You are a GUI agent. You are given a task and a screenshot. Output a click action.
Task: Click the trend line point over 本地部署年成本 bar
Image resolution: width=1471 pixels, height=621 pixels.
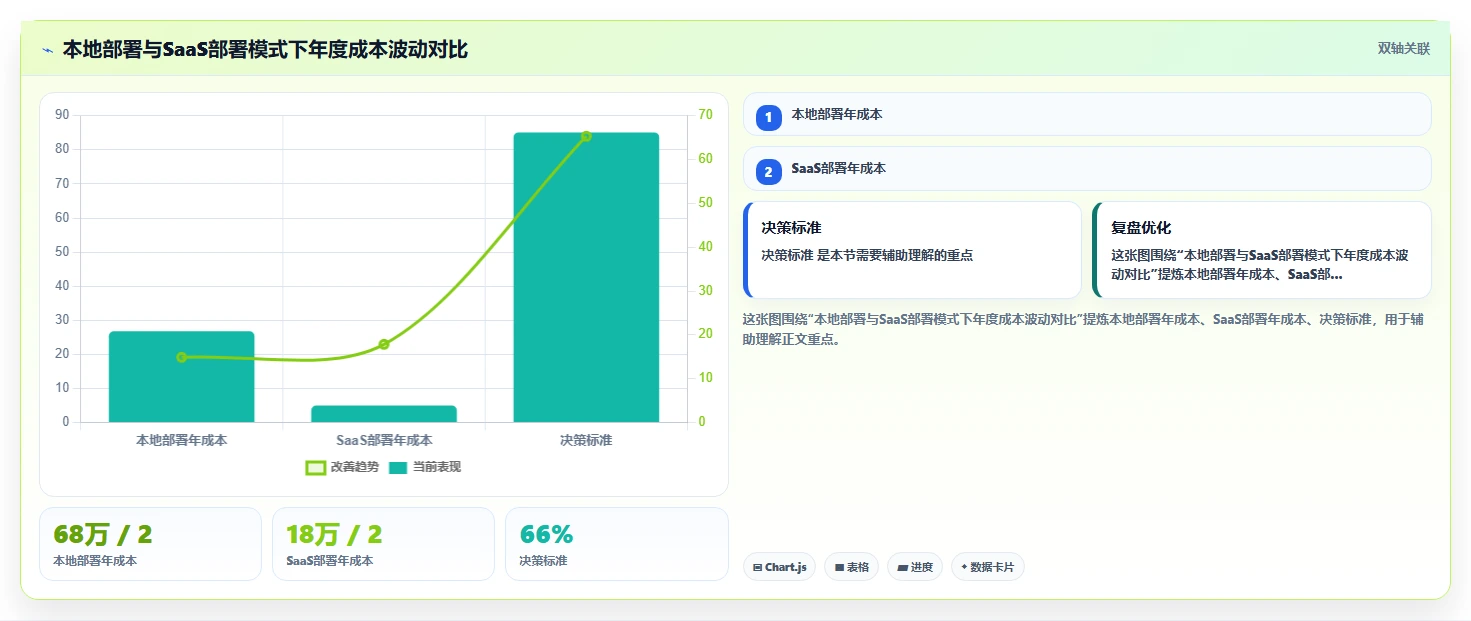click(181, 357)
